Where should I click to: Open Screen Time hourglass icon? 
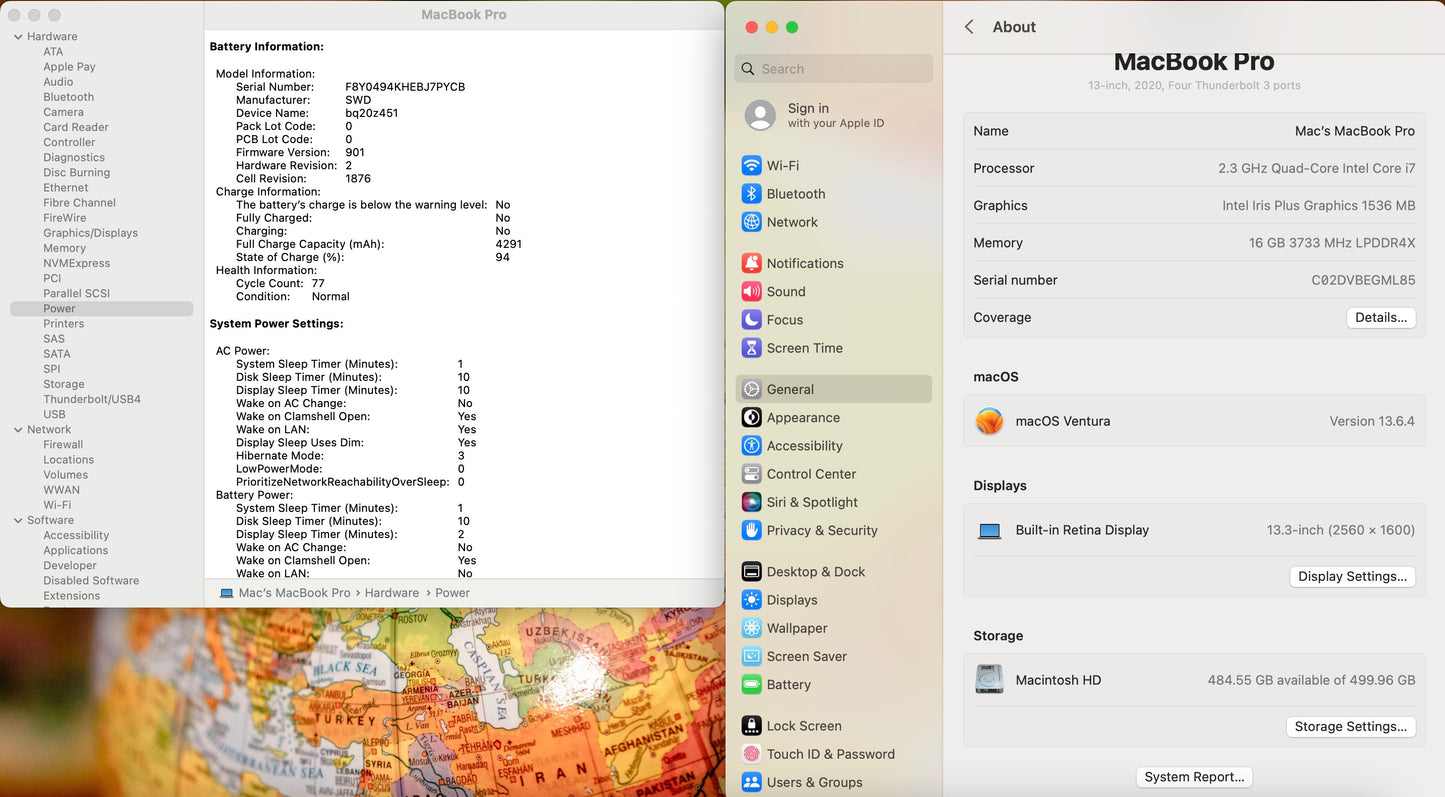751,348
